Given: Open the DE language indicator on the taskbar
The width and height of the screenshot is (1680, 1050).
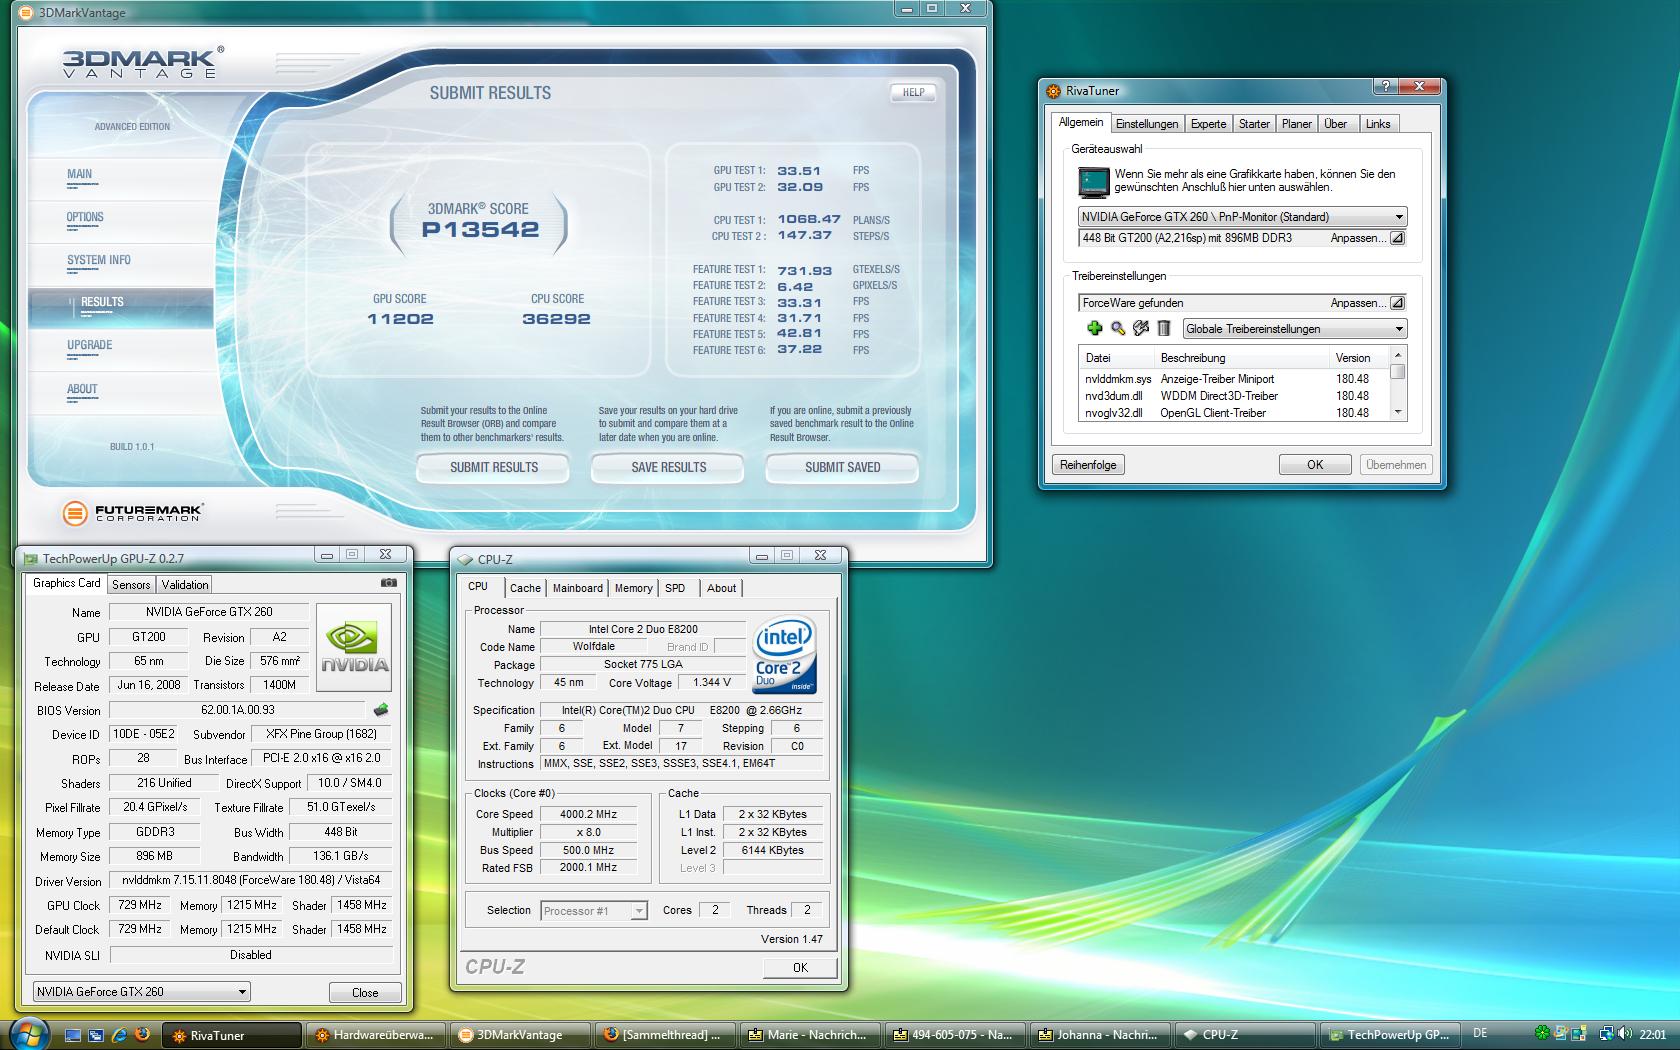Looking at the screenshot, I should tap(1480, 1034).
